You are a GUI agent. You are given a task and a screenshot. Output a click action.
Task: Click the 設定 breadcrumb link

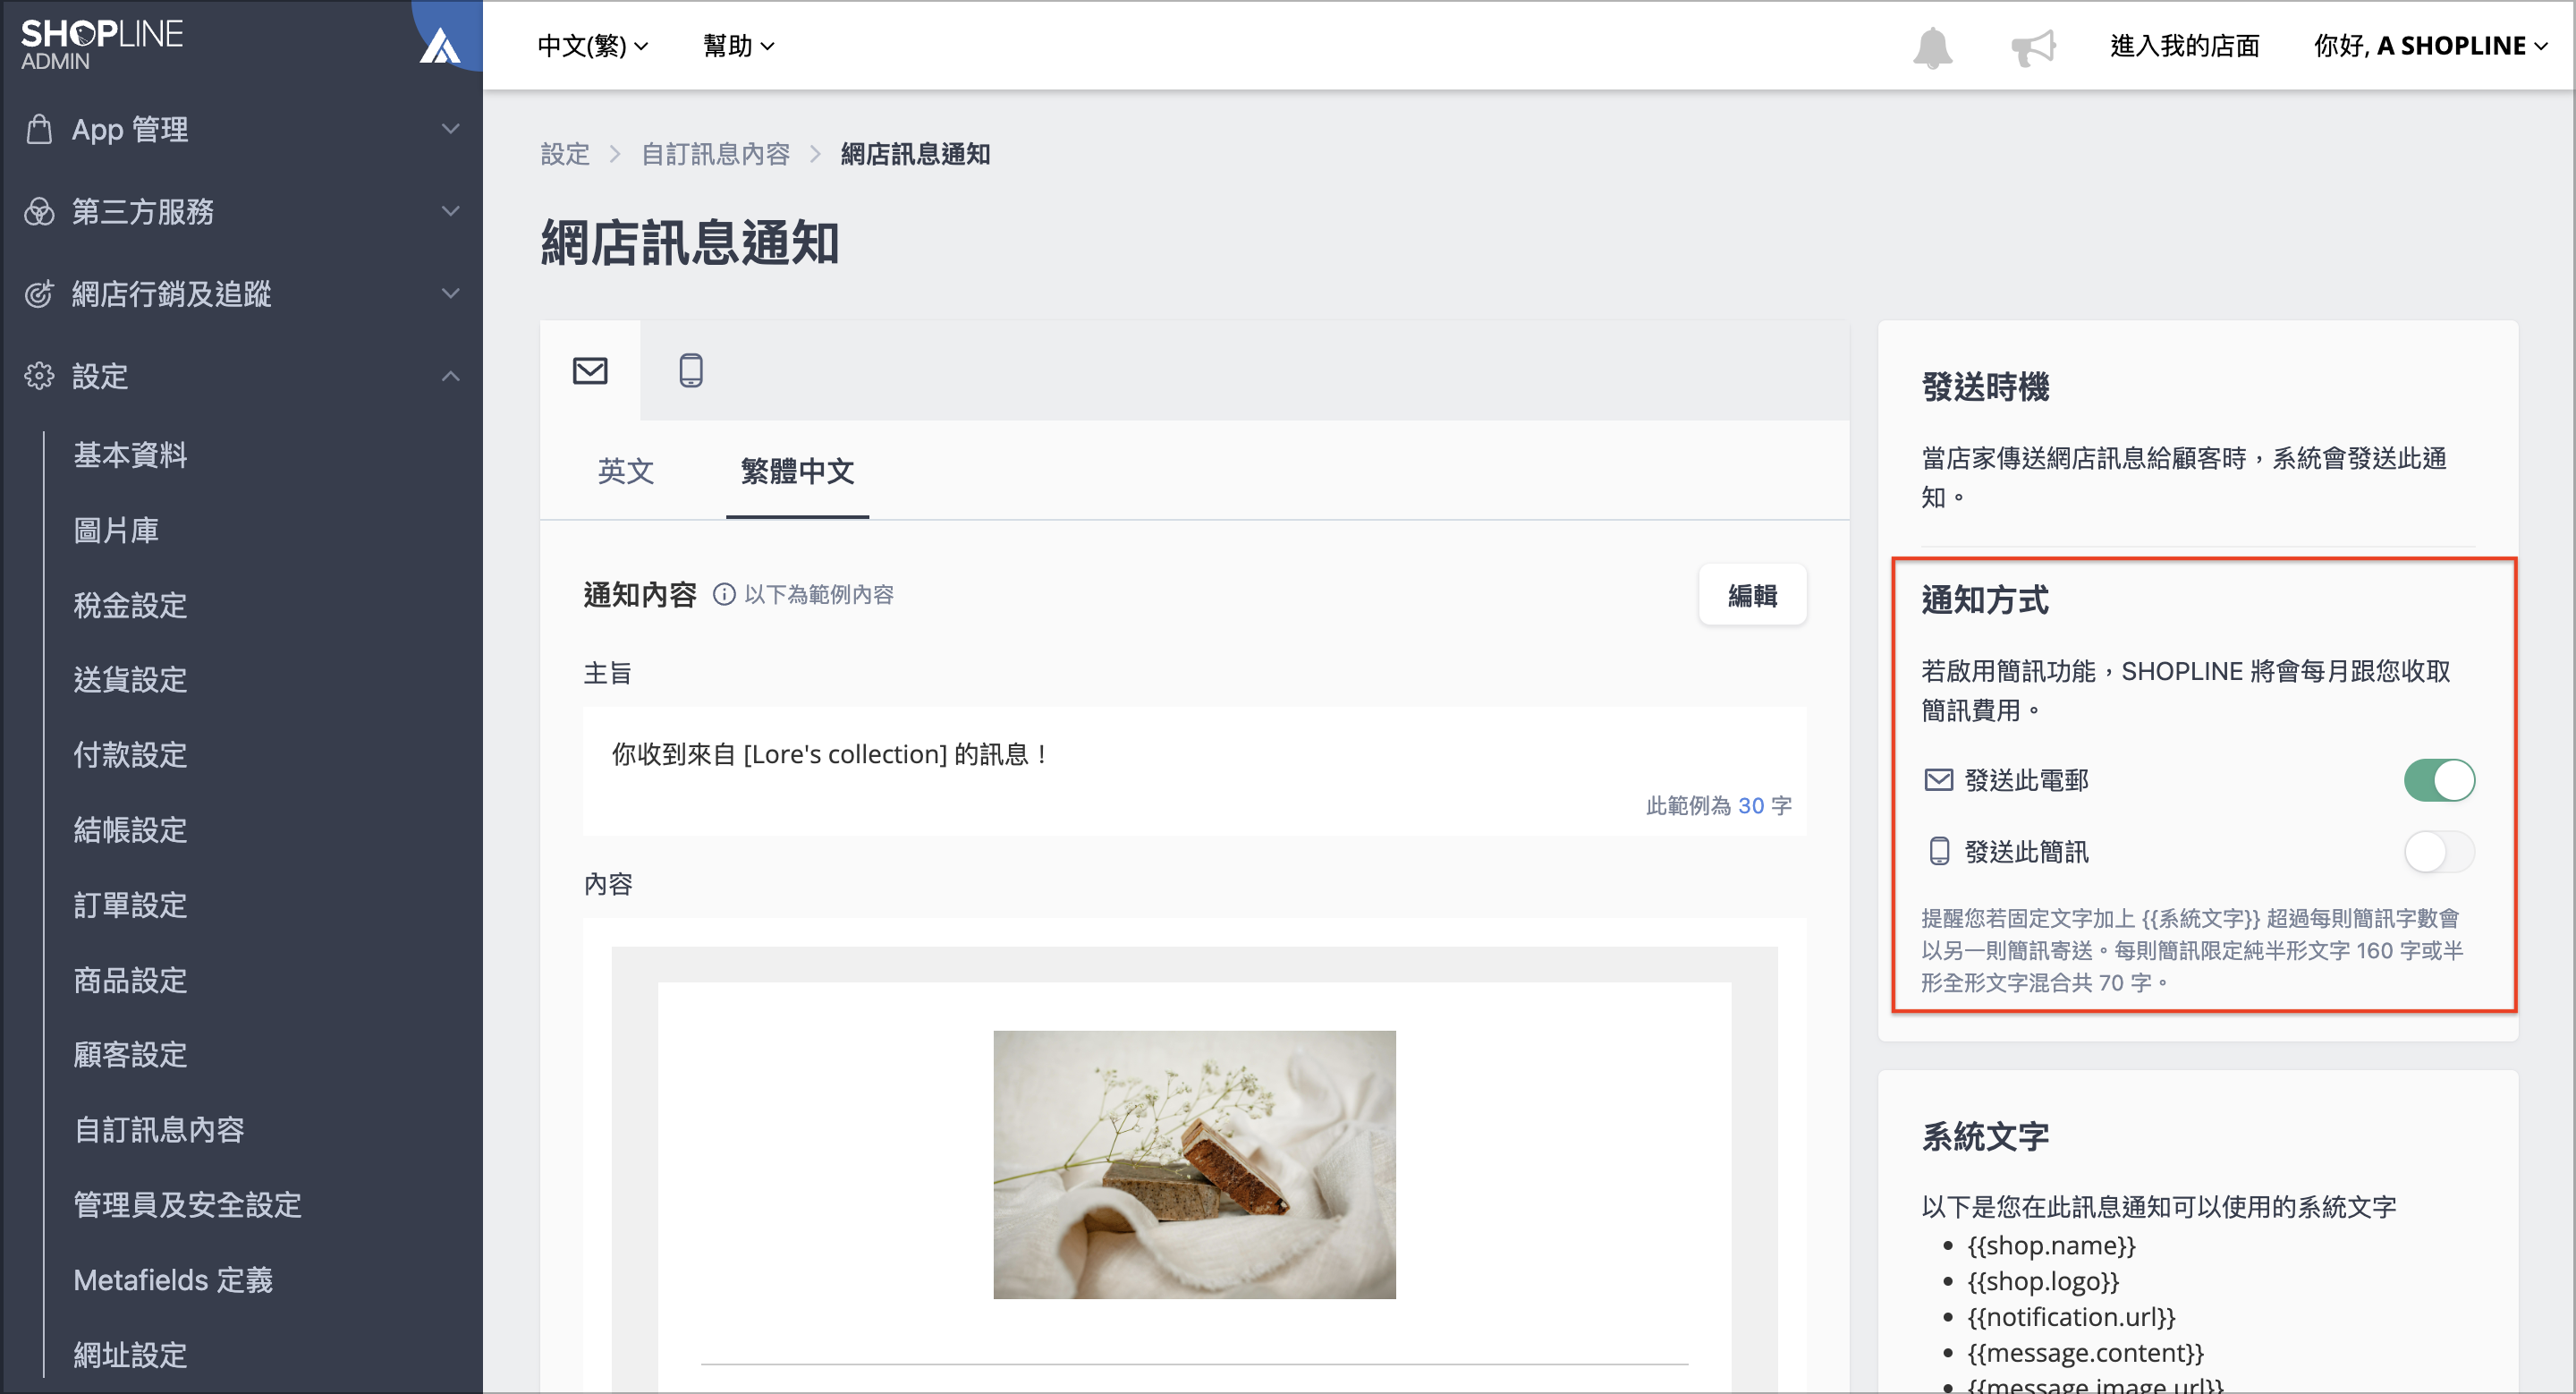pyautogui.click(x=565, y=154)
